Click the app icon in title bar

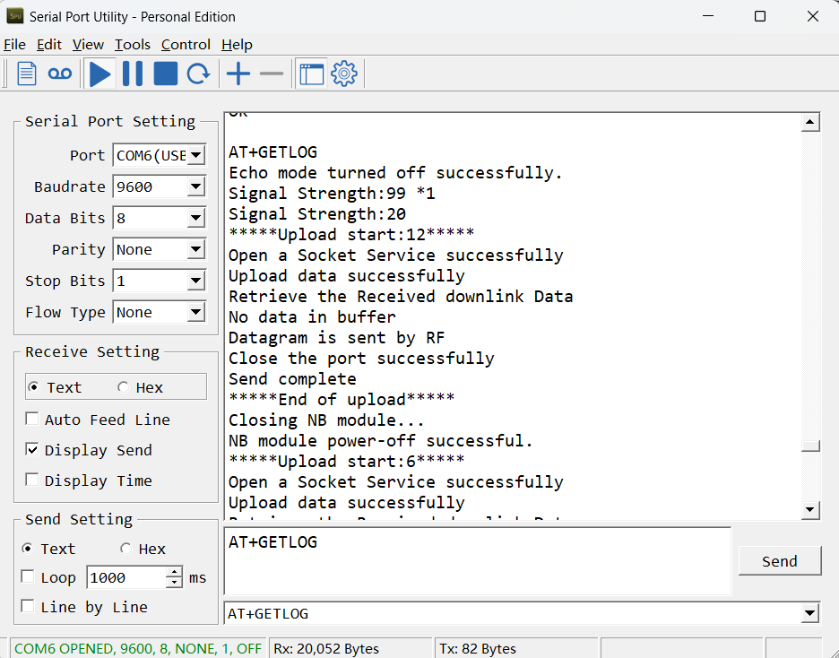(14, 16)
